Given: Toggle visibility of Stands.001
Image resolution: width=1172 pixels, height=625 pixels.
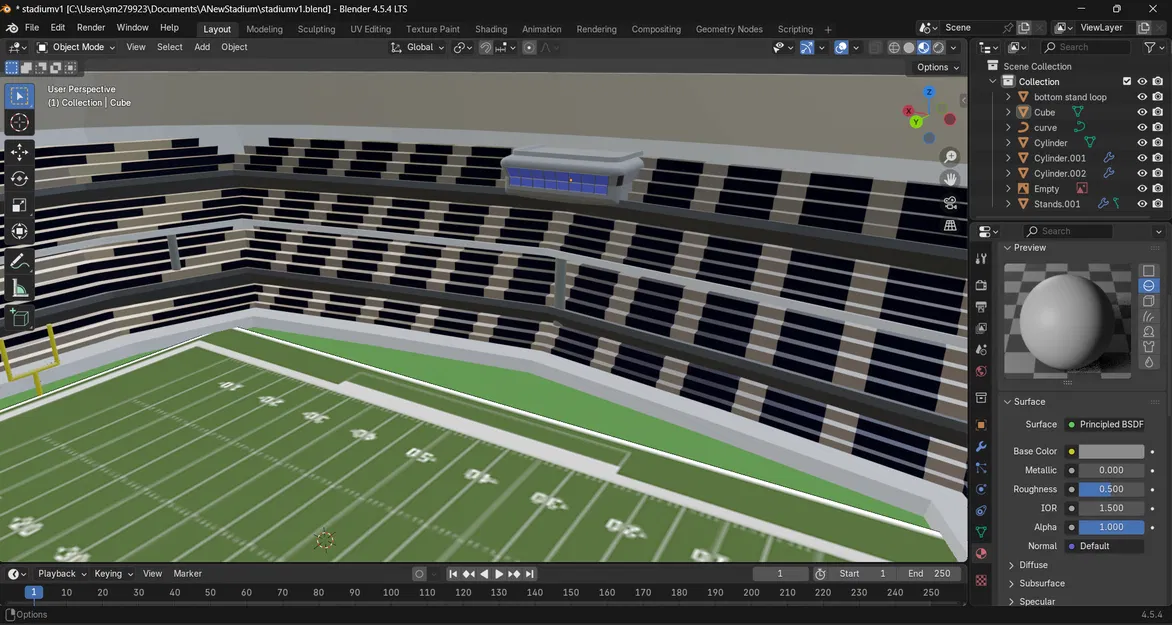Looking at the screenshot, I should click(1142, 204).
